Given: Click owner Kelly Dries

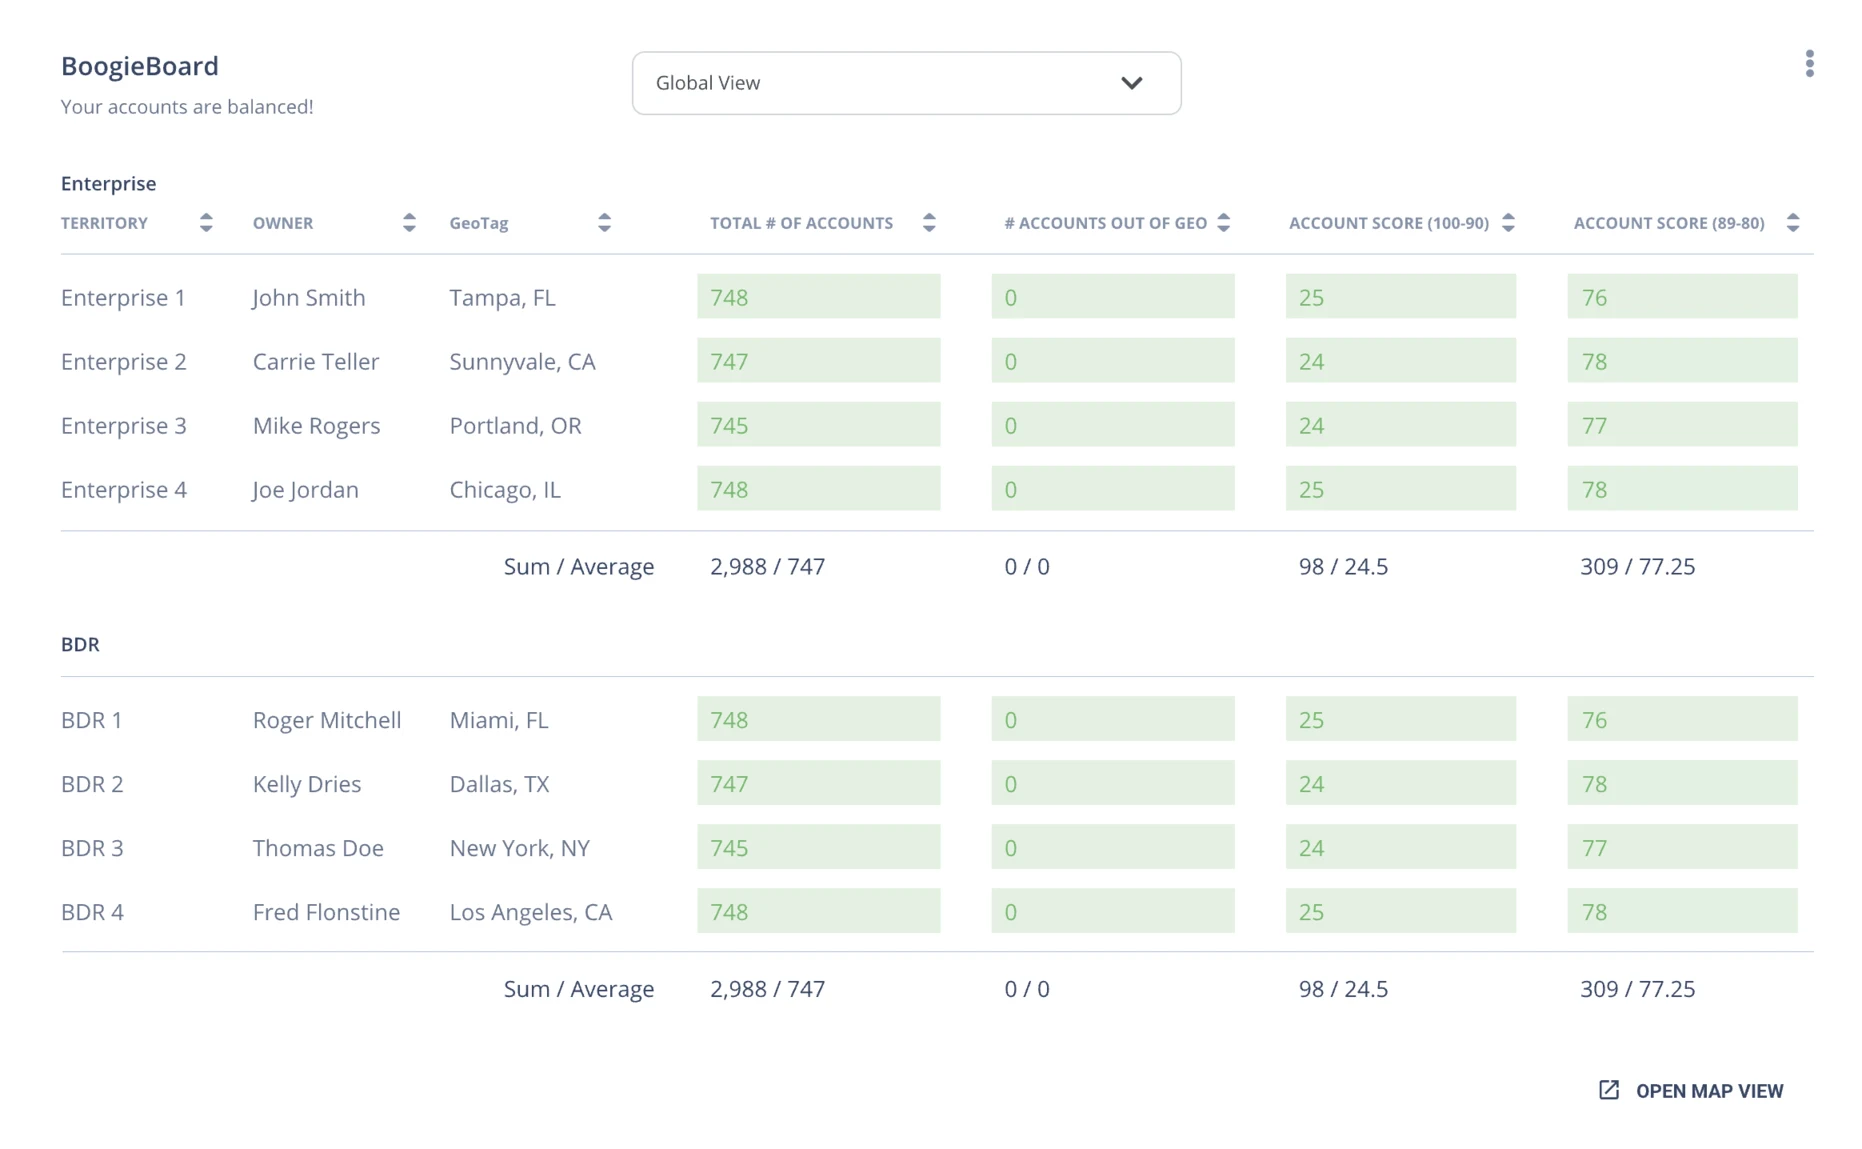Looking at the screenshot, I should pyautogui.click(x=307, y=783).
